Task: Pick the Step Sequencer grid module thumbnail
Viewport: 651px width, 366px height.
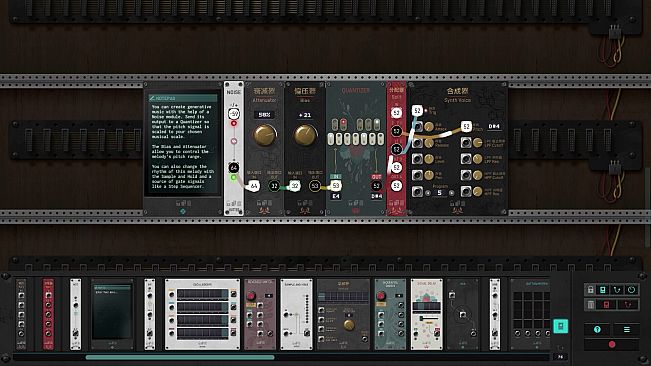Action: click(x=531, y=315)
